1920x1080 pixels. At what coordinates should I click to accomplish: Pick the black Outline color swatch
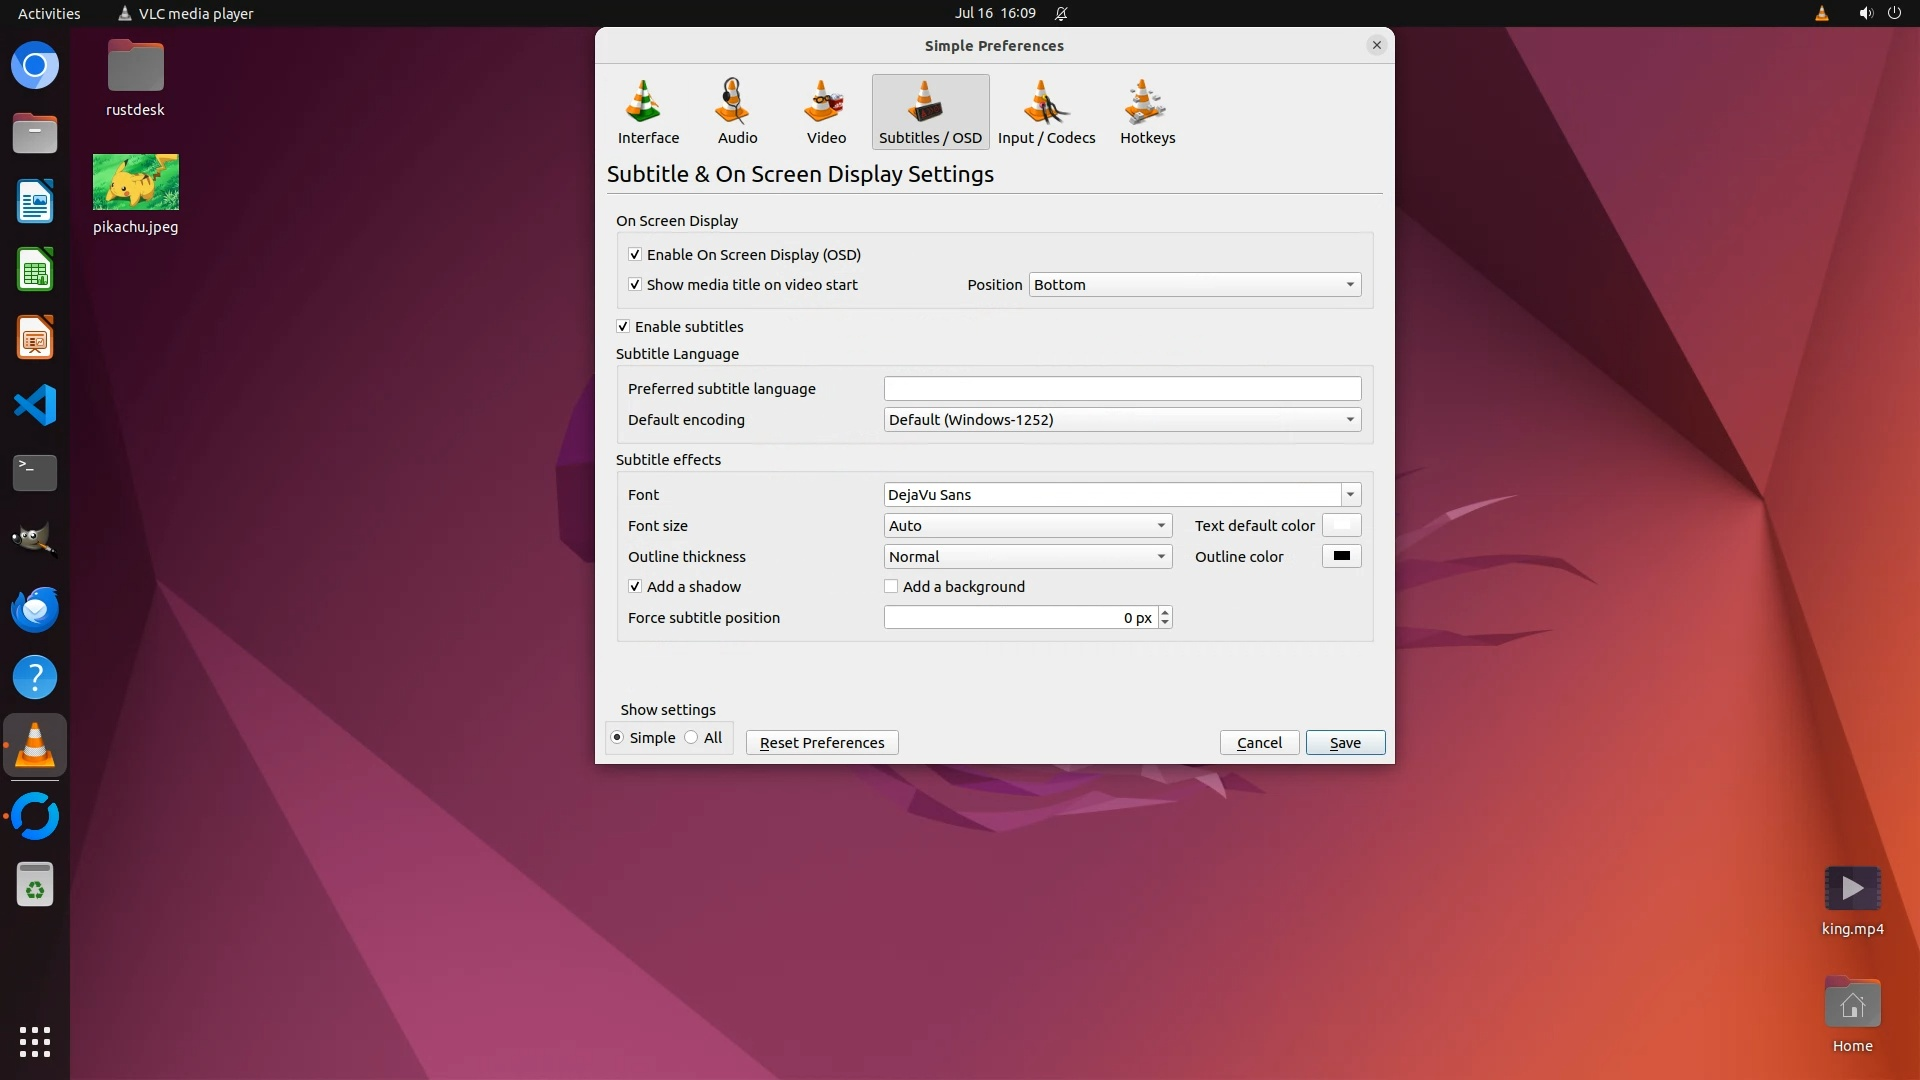(x=1341, y=556)
